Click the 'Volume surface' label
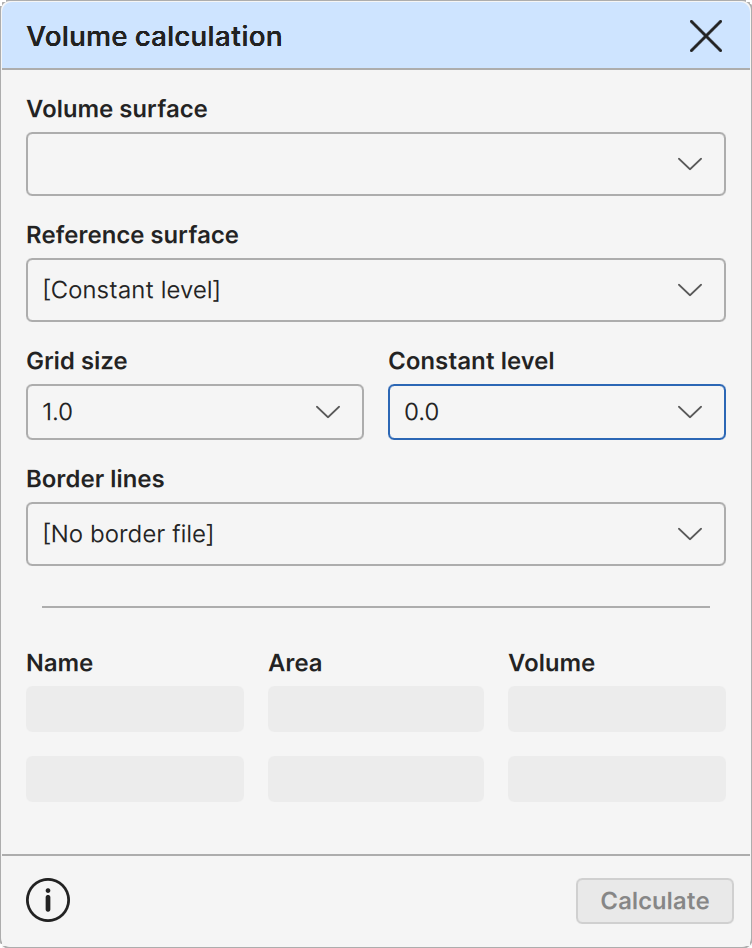 tap(117, 109)
